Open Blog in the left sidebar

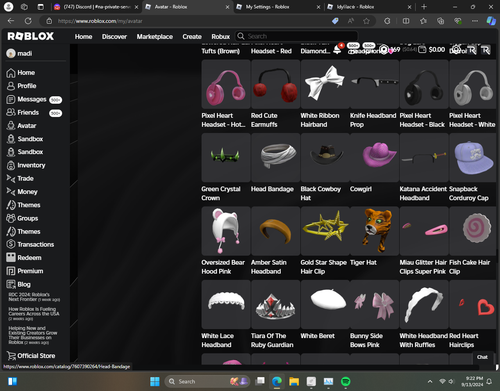pyautogui.click(x=24, y=284)
